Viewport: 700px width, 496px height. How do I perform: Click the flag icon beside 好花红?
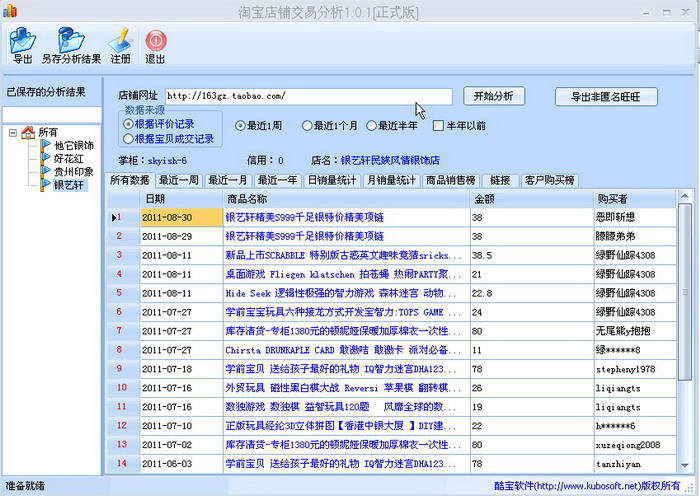click(x=45, y=158)
